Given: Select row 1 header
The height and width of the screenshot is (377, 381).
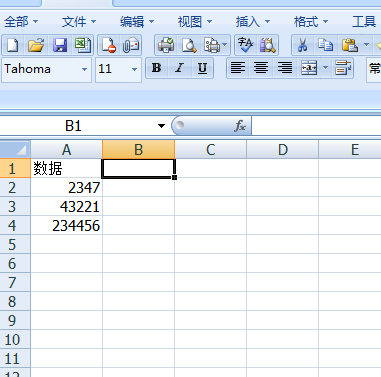Looking at the screenshot, I should point(15,168).
